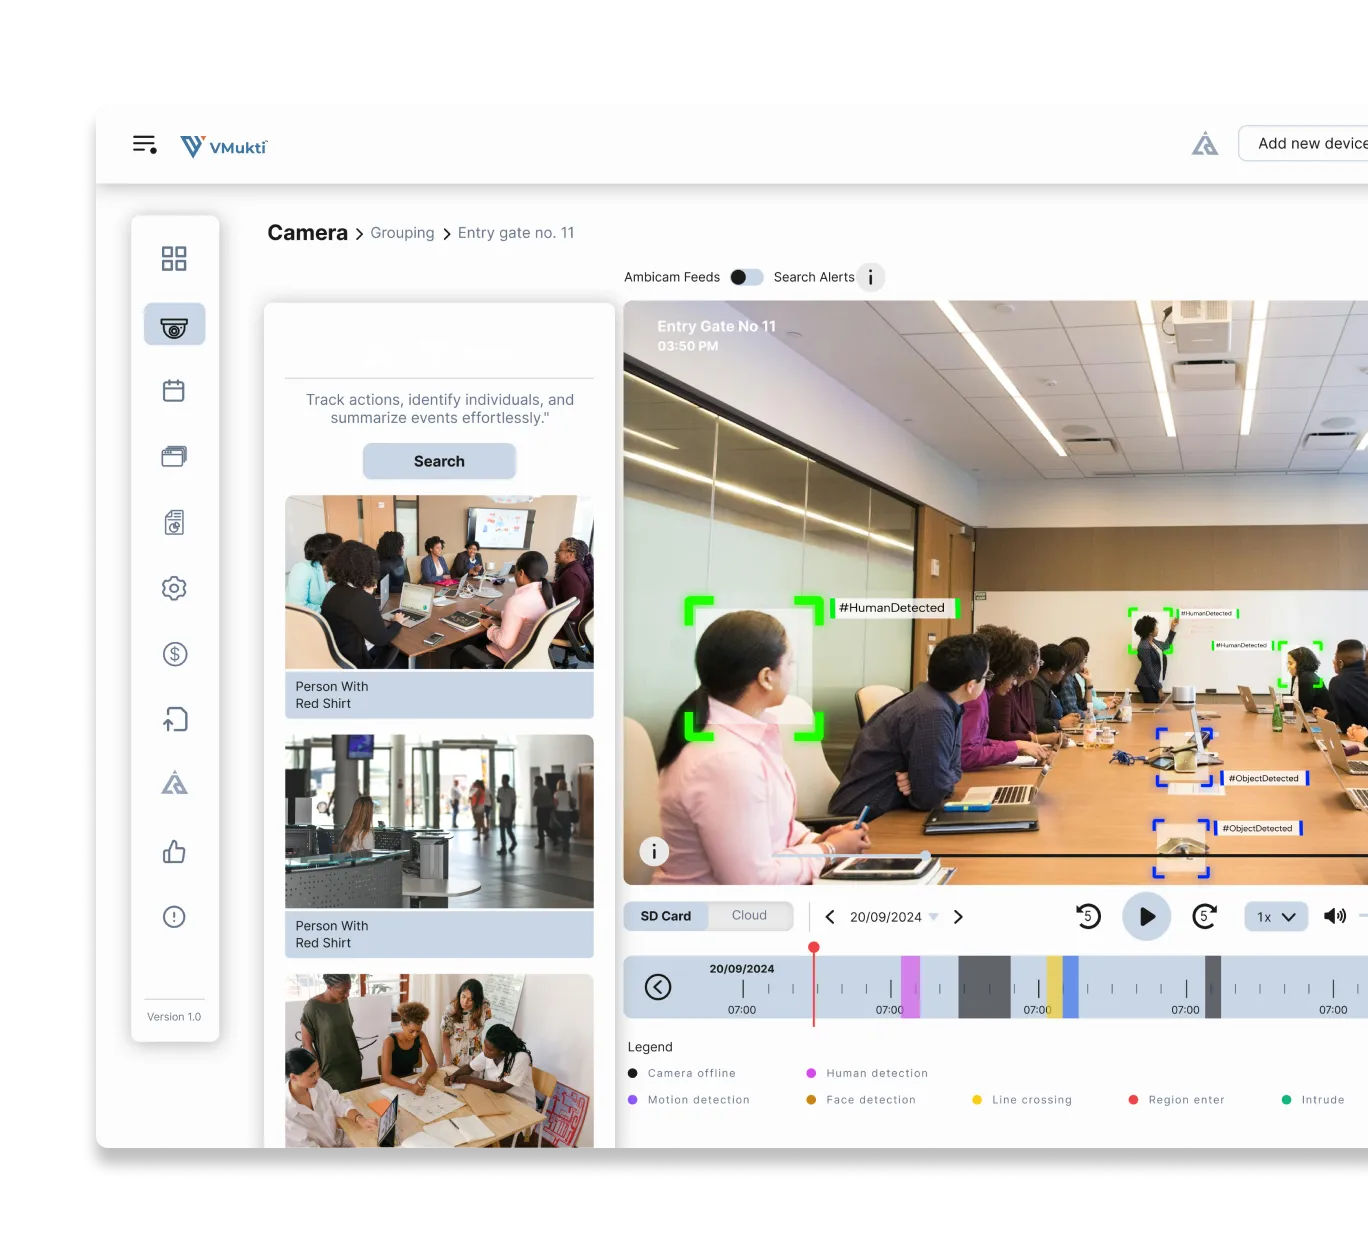This screenshot has height=1252, width=1368.
Task: Open billing via the dollar icon
Action: [173, 653]
